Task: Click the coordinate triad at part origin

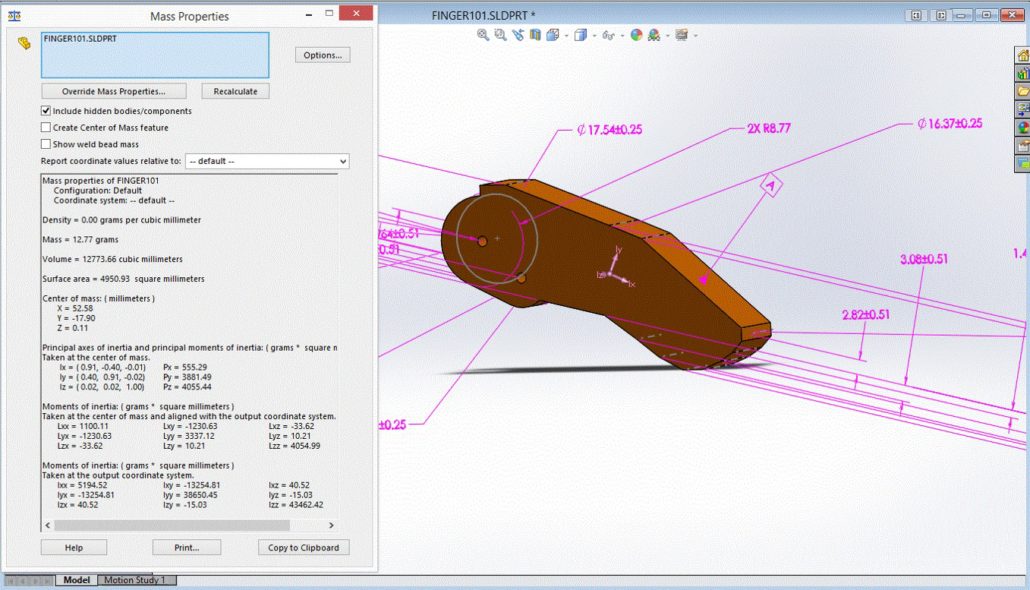Action: [x=615, y=269]
